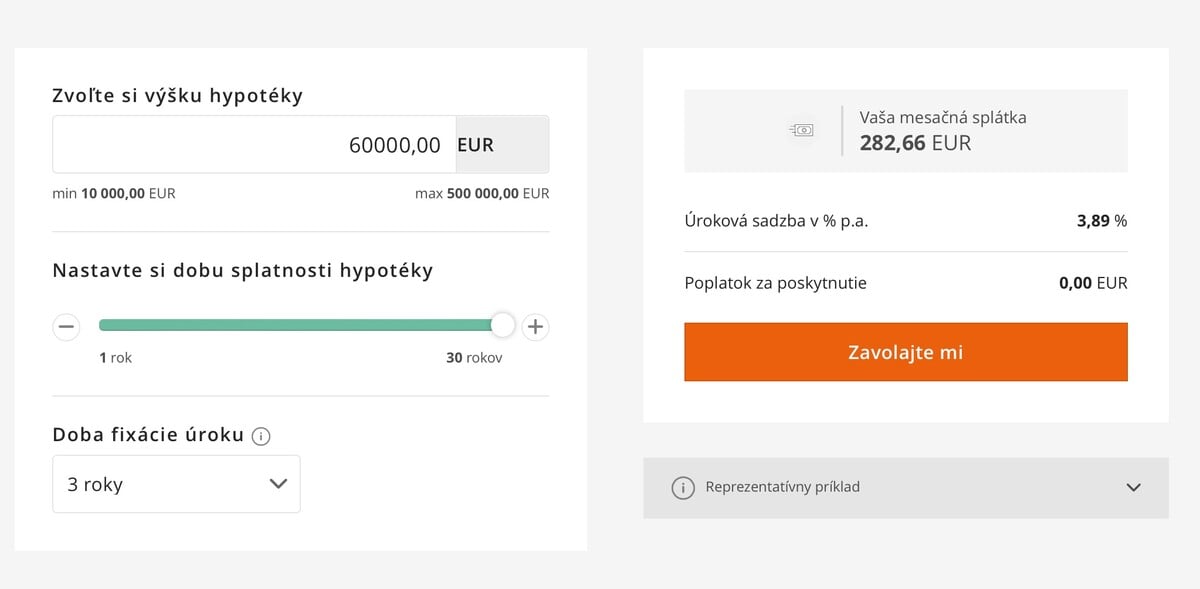Open the Doba fixácie úroku selection list
Viewport: 1200px width, 589px height.
pos(176,483)
